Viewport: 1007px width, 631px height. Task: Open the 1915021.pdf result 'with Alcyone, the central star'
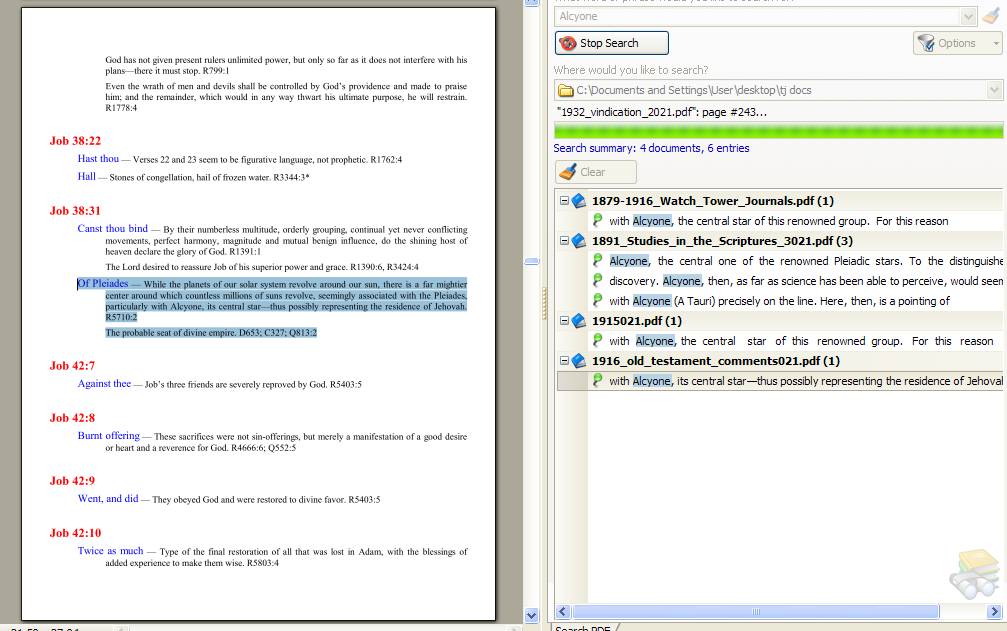click(x=801, y=341)
